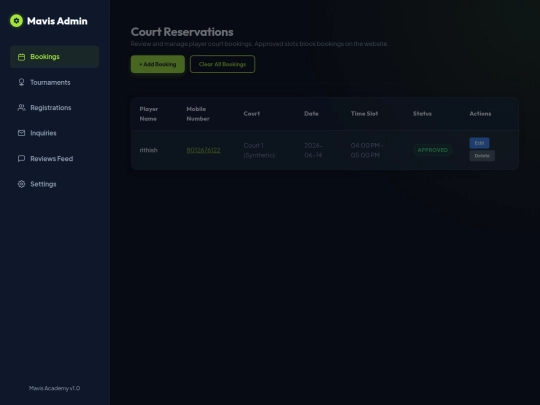Click the Inquiries envelope icon
540x405 pixels.
21,133
